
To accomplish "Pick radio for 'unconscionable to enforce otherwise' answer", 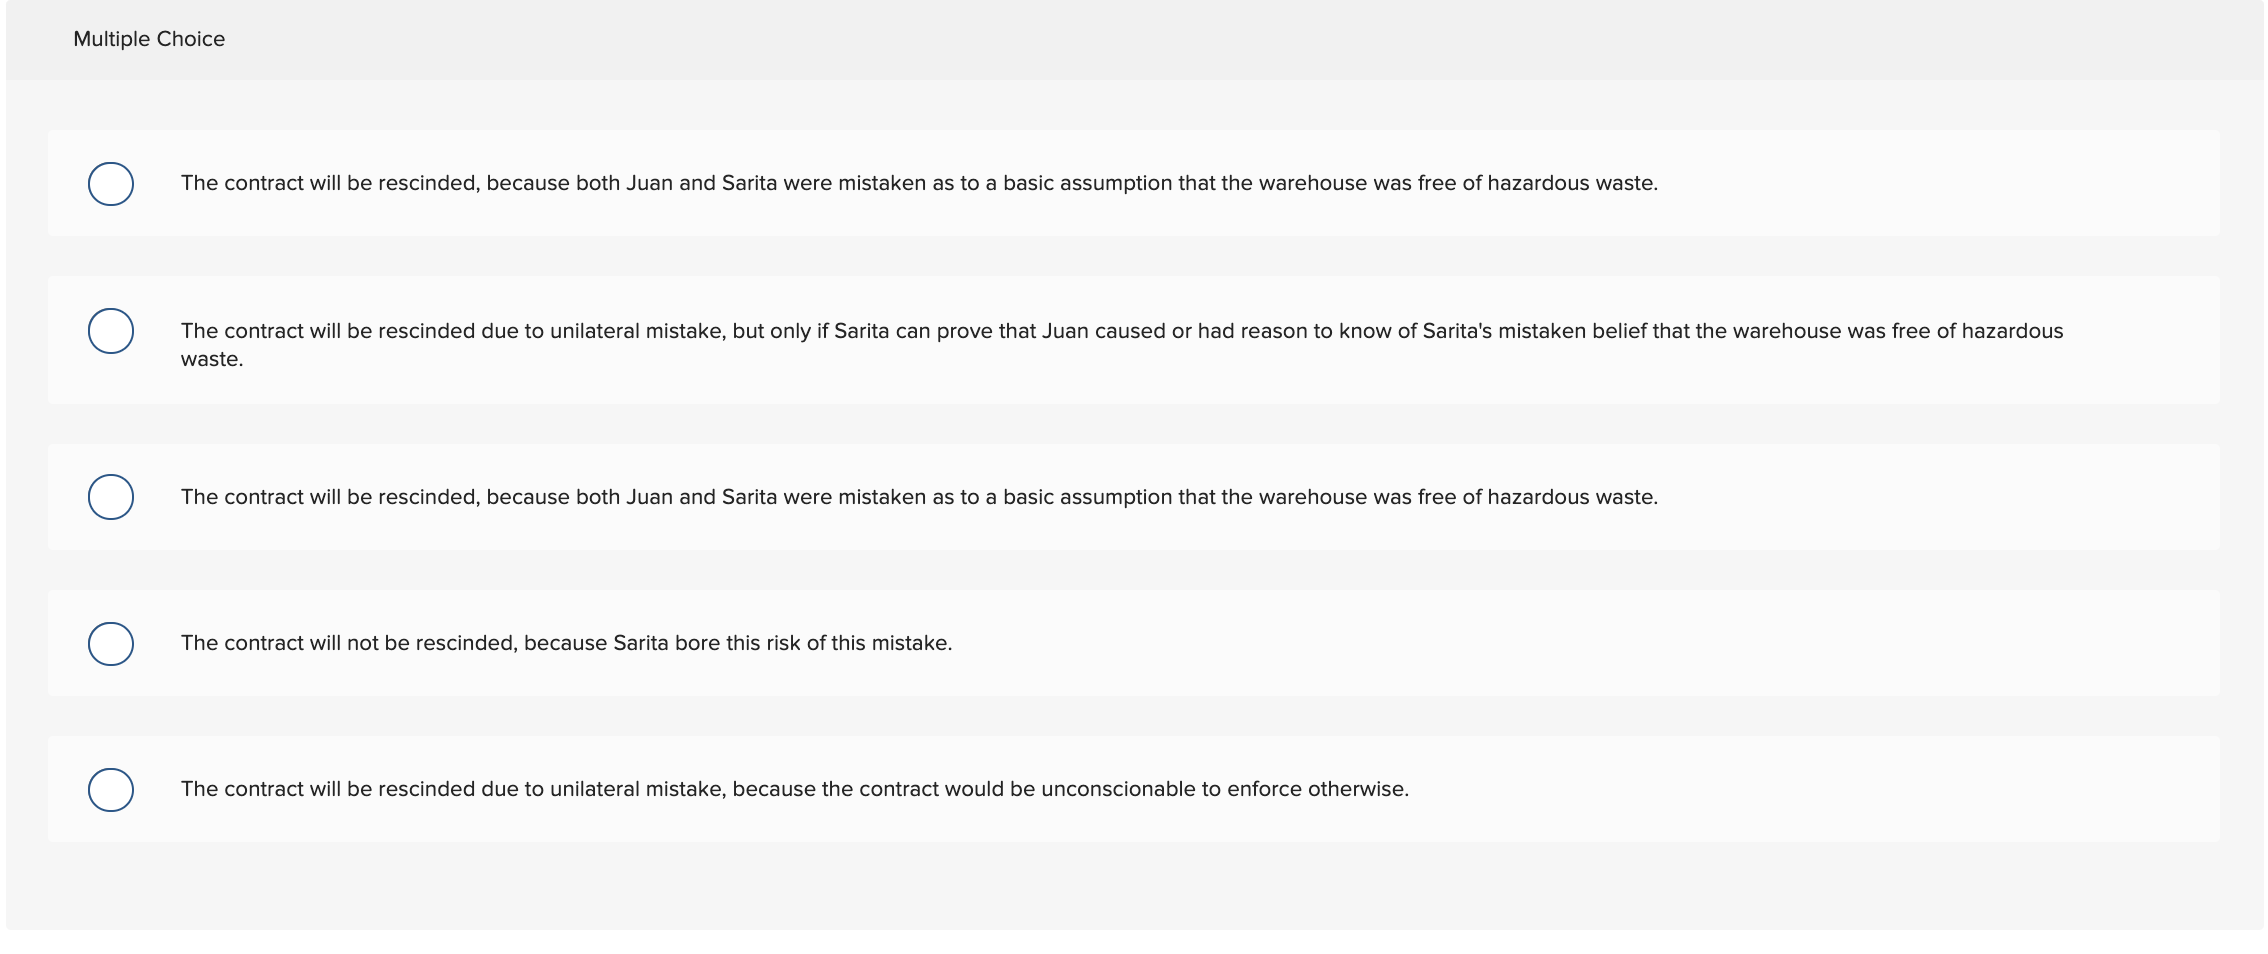I will [111, 790].
